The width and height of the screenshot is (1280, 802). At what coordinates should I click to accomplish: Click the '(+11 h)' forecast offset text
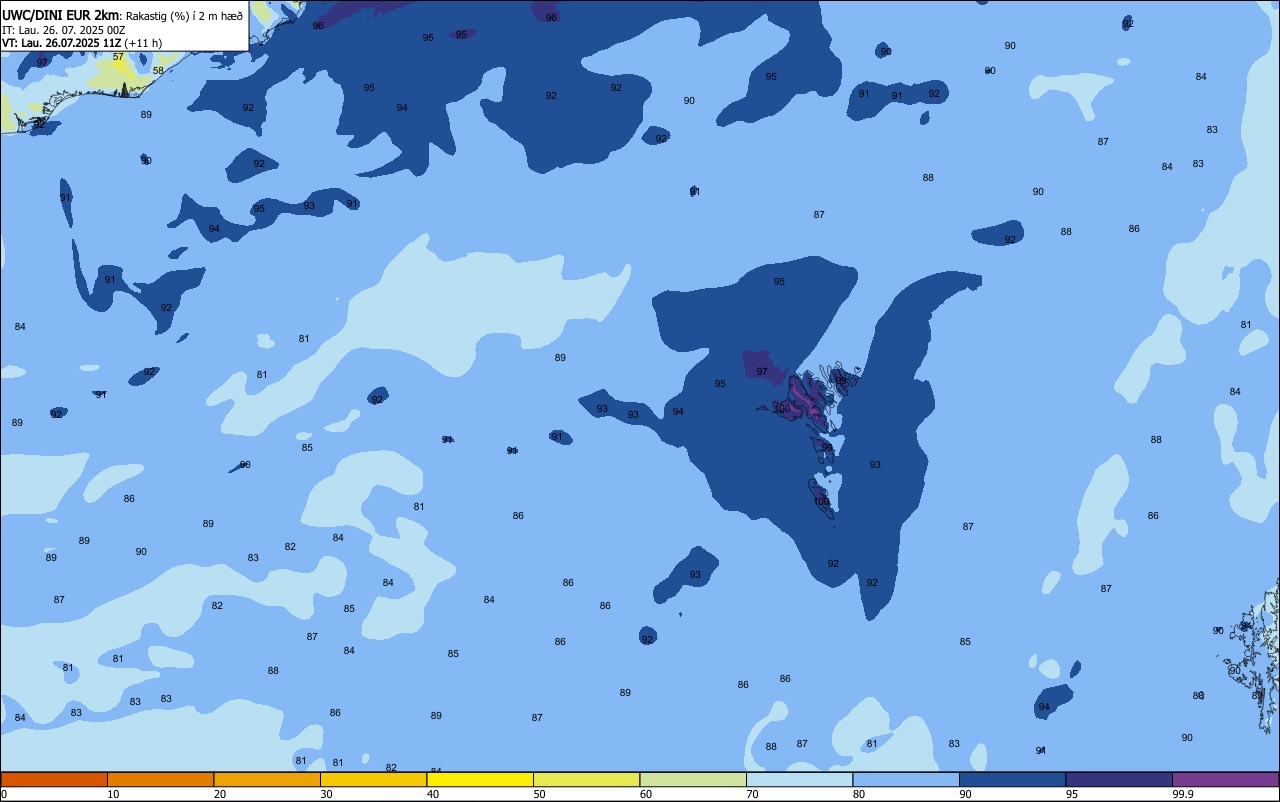[x=143, y=43]
